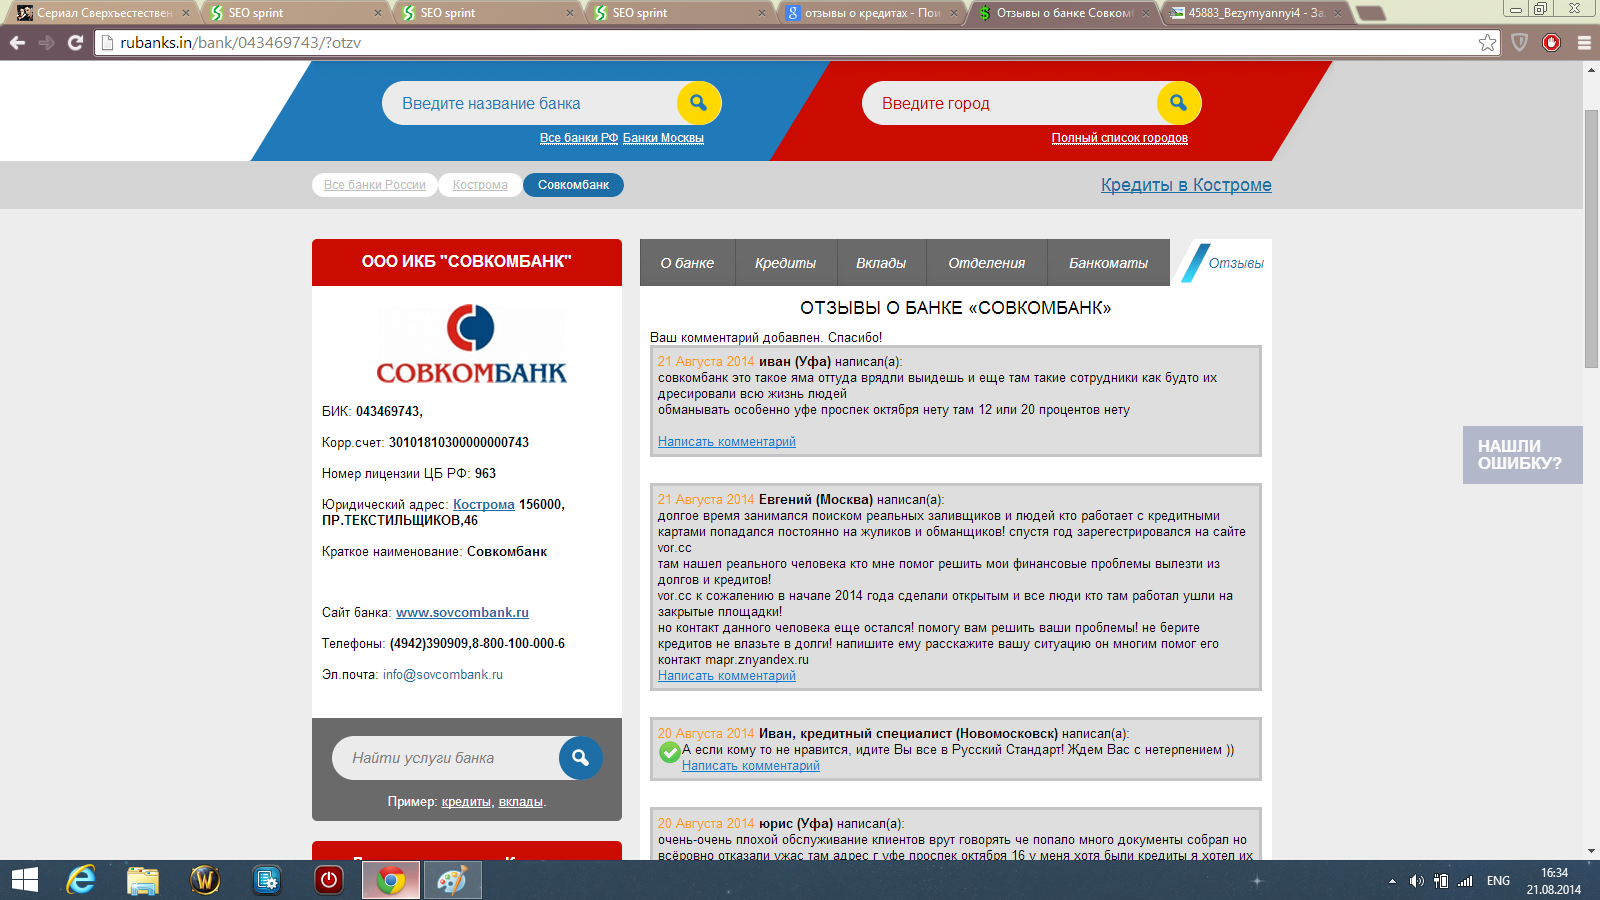Screen dimensions: 1600x900
Task: Click the 'Банки Москвы' link
Action: click(663, 138)
